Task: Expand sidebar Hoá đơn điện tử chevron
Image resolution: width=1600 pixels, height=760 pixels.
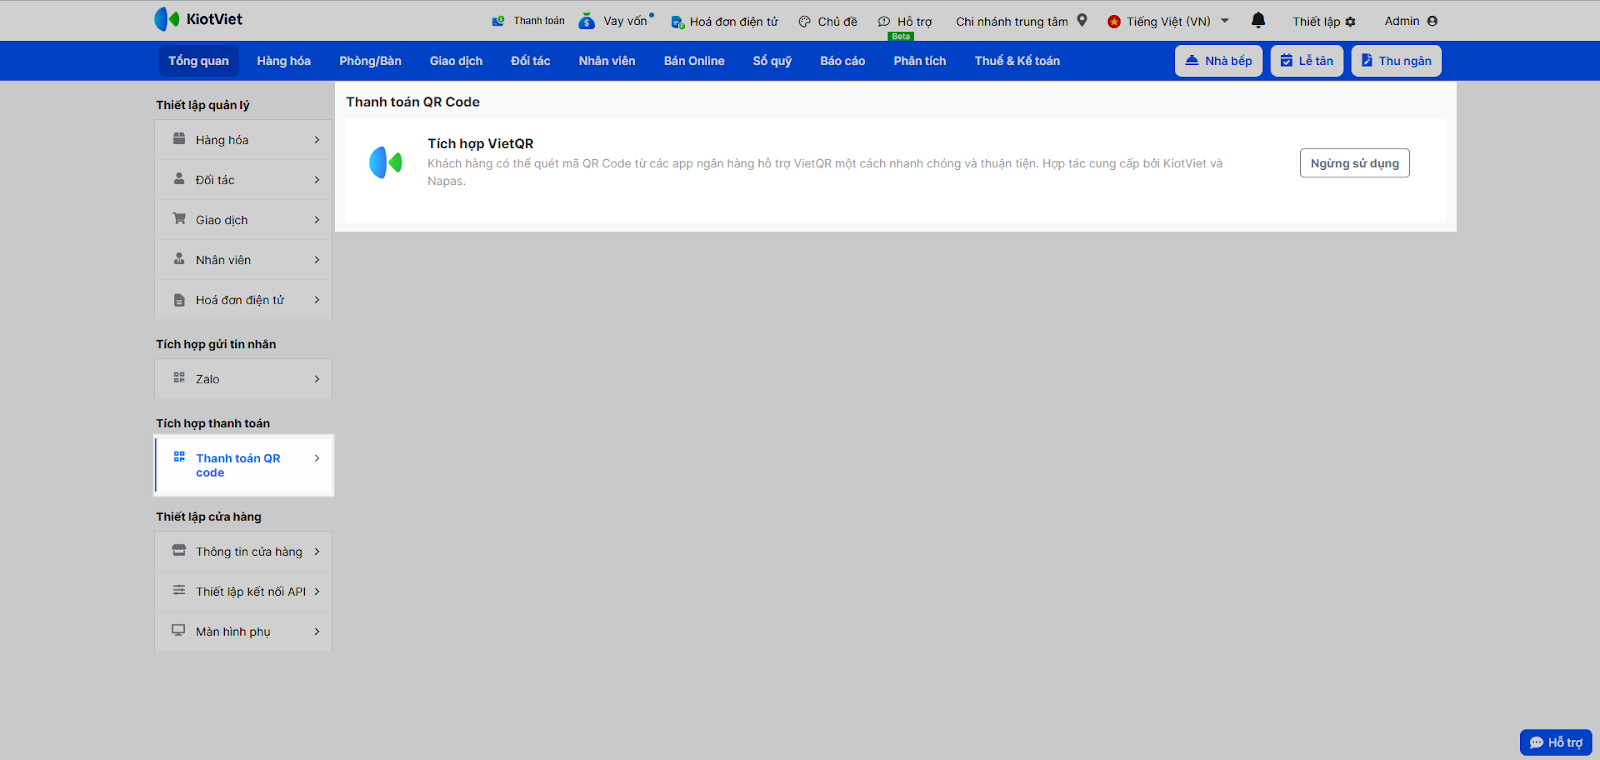Action: (x=317, y=300)
